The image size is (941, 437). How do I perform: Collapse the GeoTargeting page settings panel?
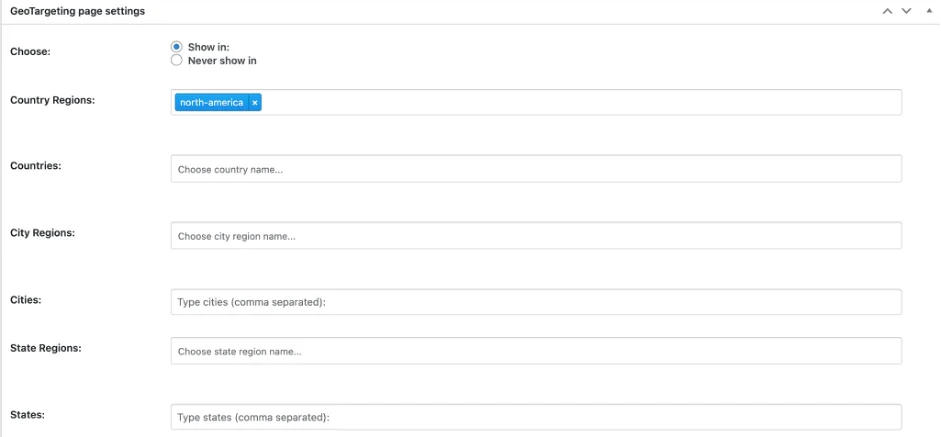(929, 11)
